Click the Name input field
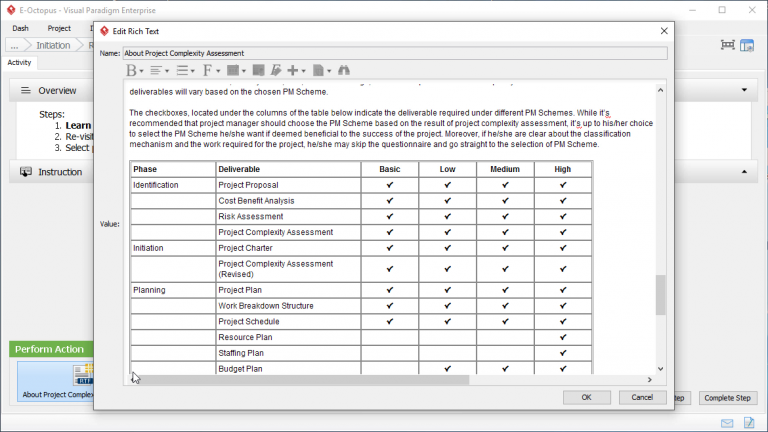 (395, 53)
